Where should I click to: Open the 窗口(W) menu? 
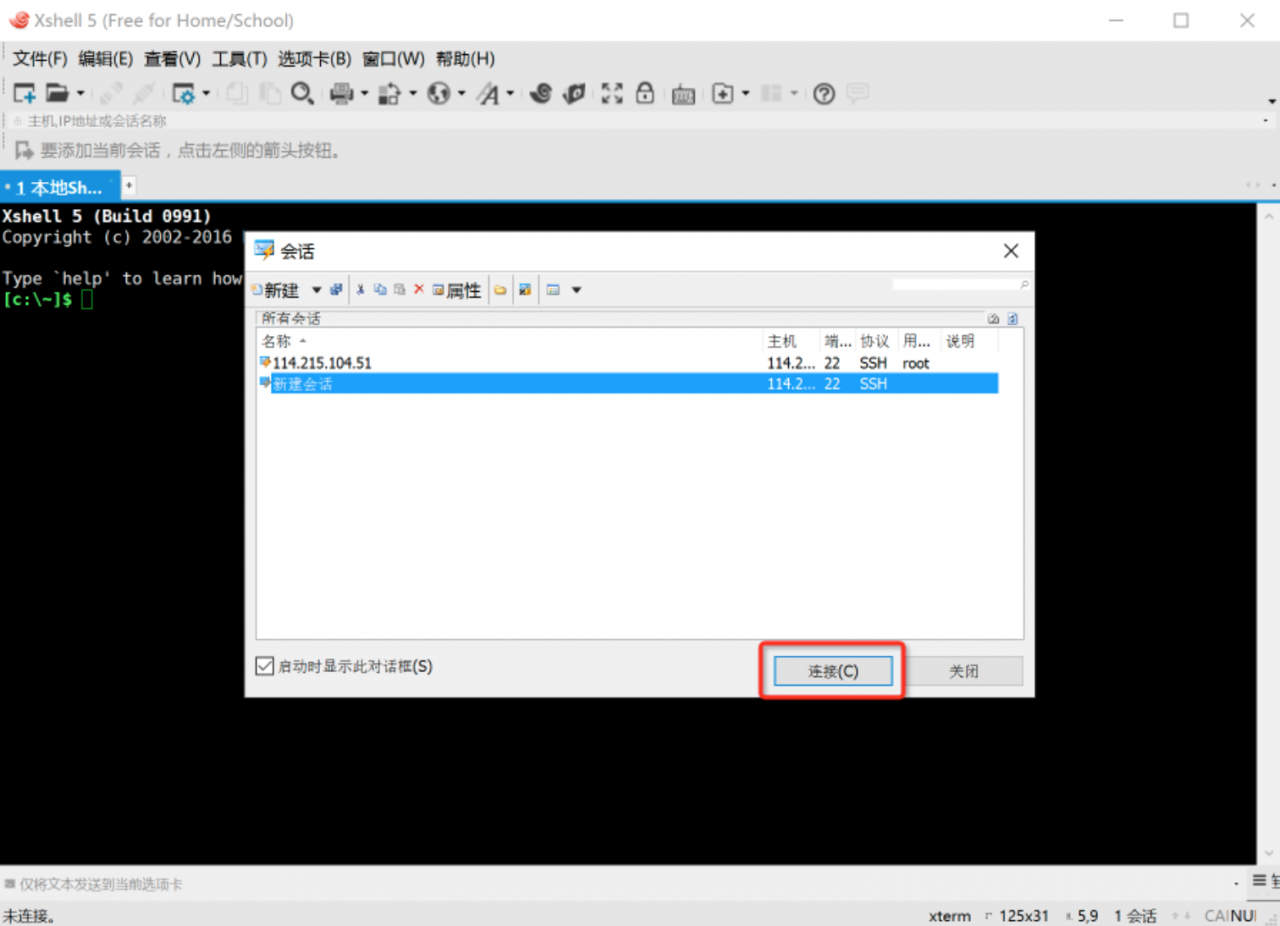click(394, 59)
